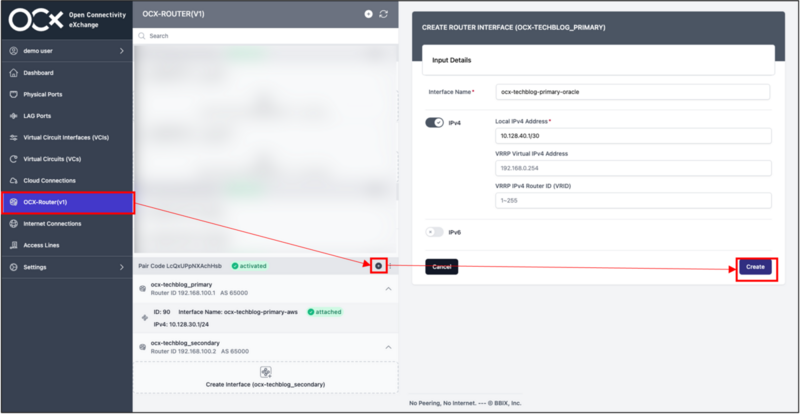Viewport: 800px width, 414px height.
Task: Click the search magnifier icon
Action: click(x=141, y=36)
